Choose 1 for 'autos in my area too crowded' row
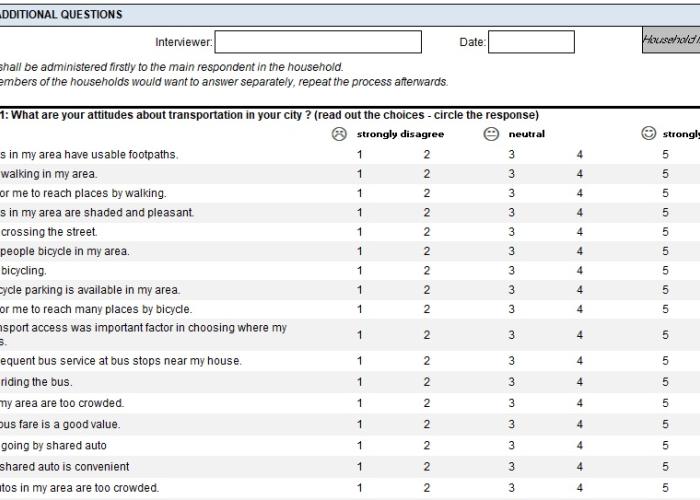 [x=360, y=488]
